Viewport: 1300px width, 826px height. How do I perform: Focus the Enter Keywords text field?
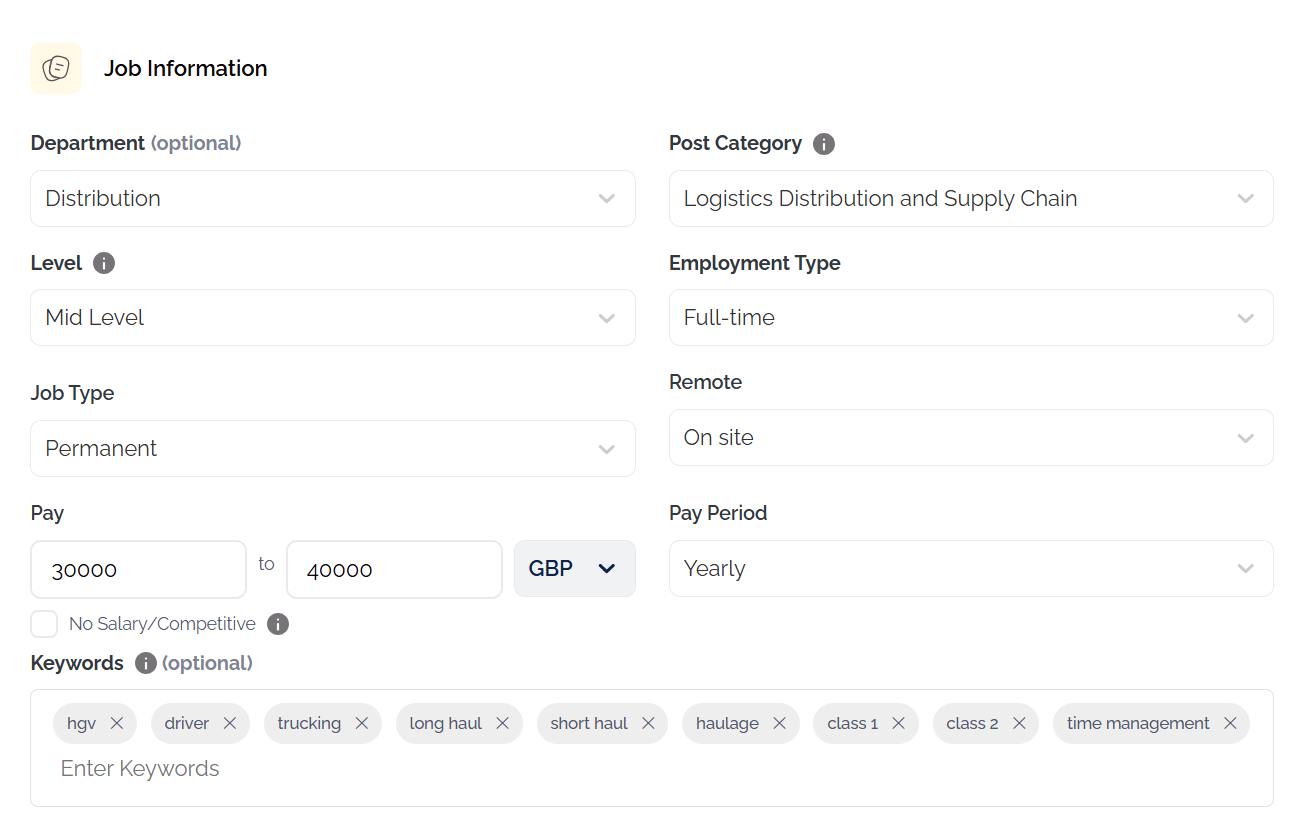point(400,768)
